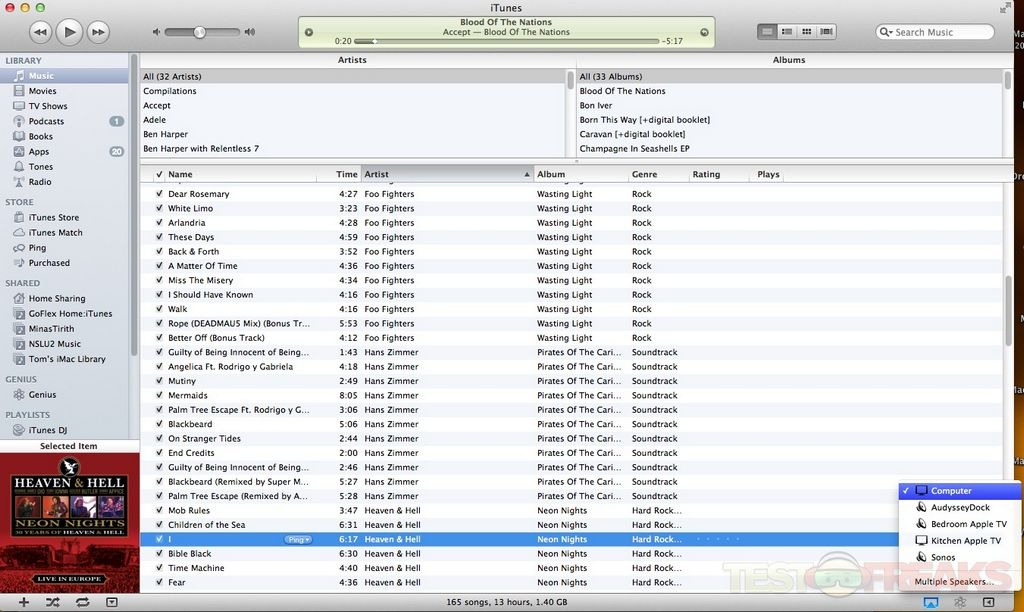The image size is (1024, 612).
Task: Click the Play button
Action: [69, 32]
